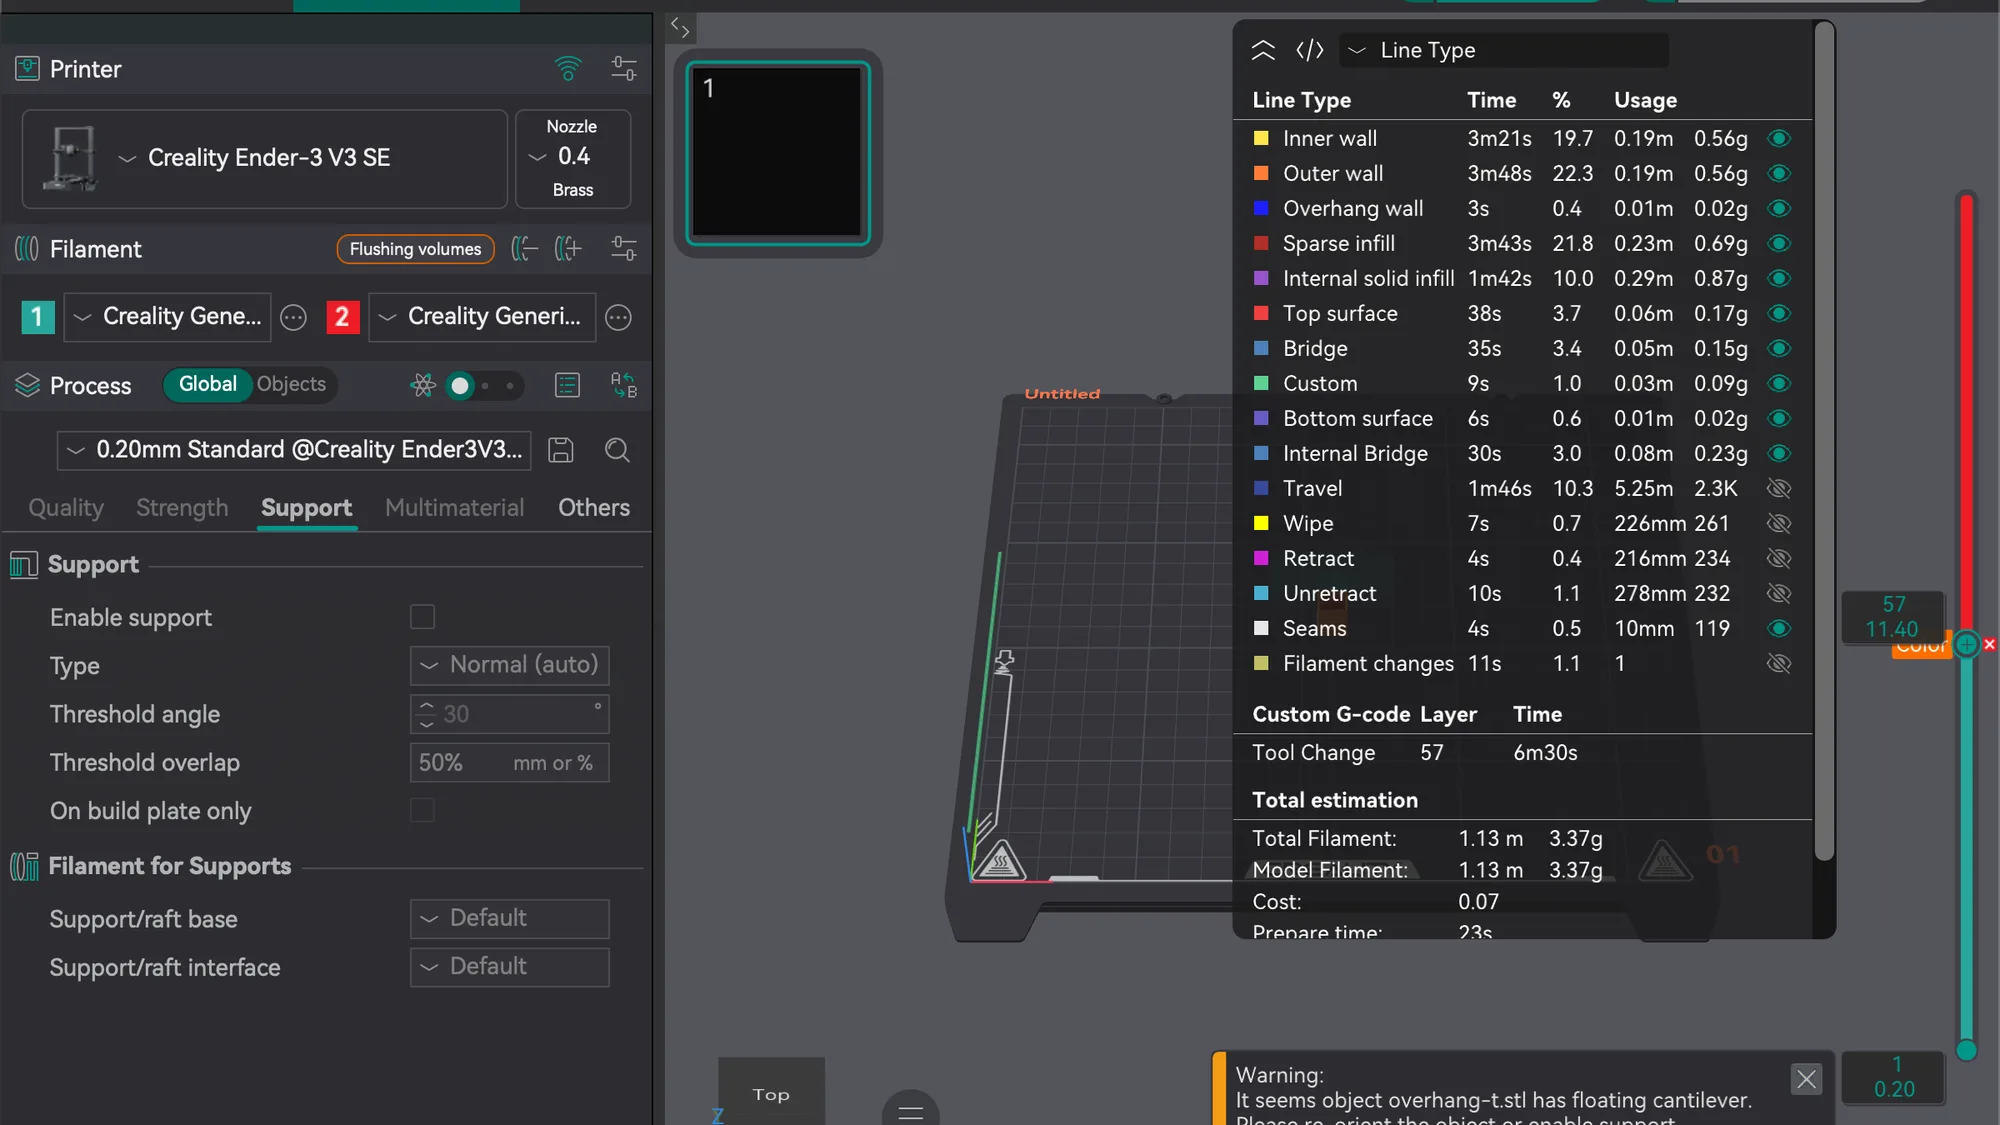Show Travel moves in preview
The width and height of the screenshot is (2000, 1125).
point(1779,488)
